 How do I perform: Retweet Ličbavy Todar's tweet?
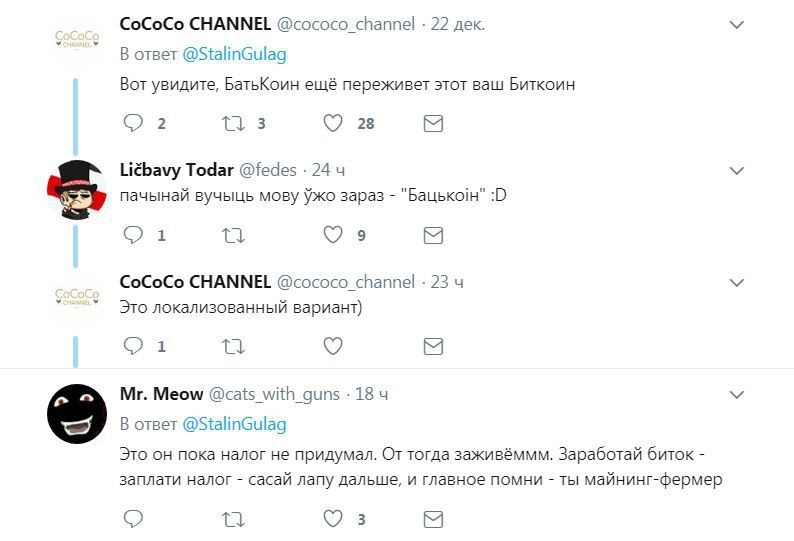(x=232, y=235)
